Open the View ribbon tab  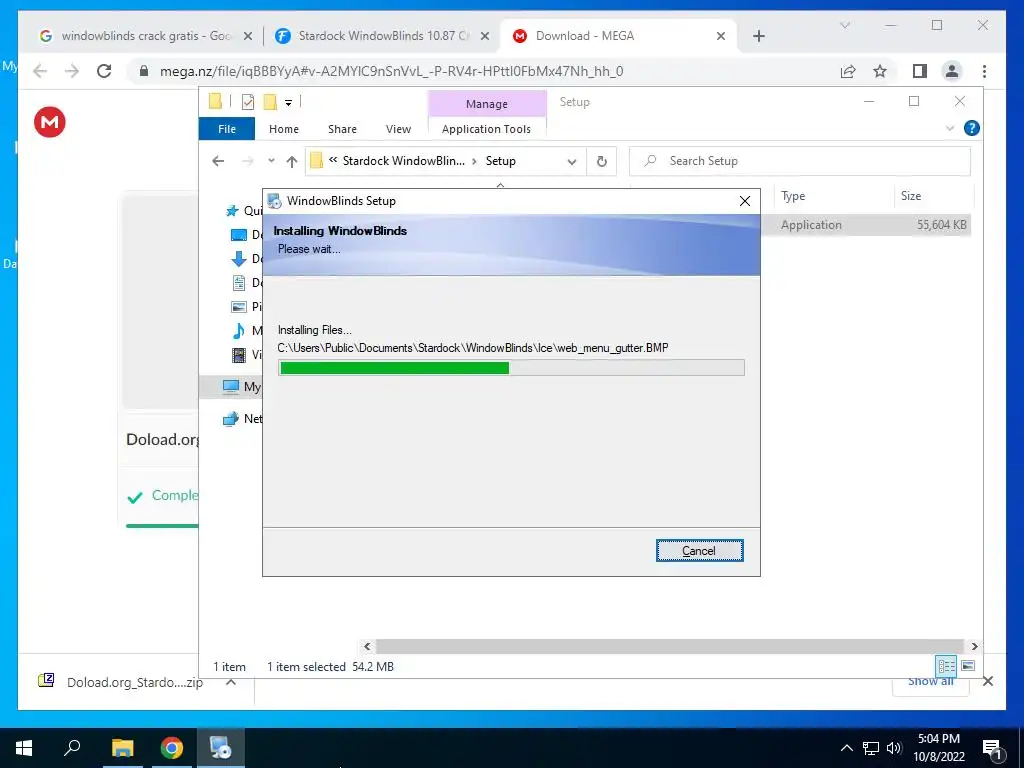[398, 129]
